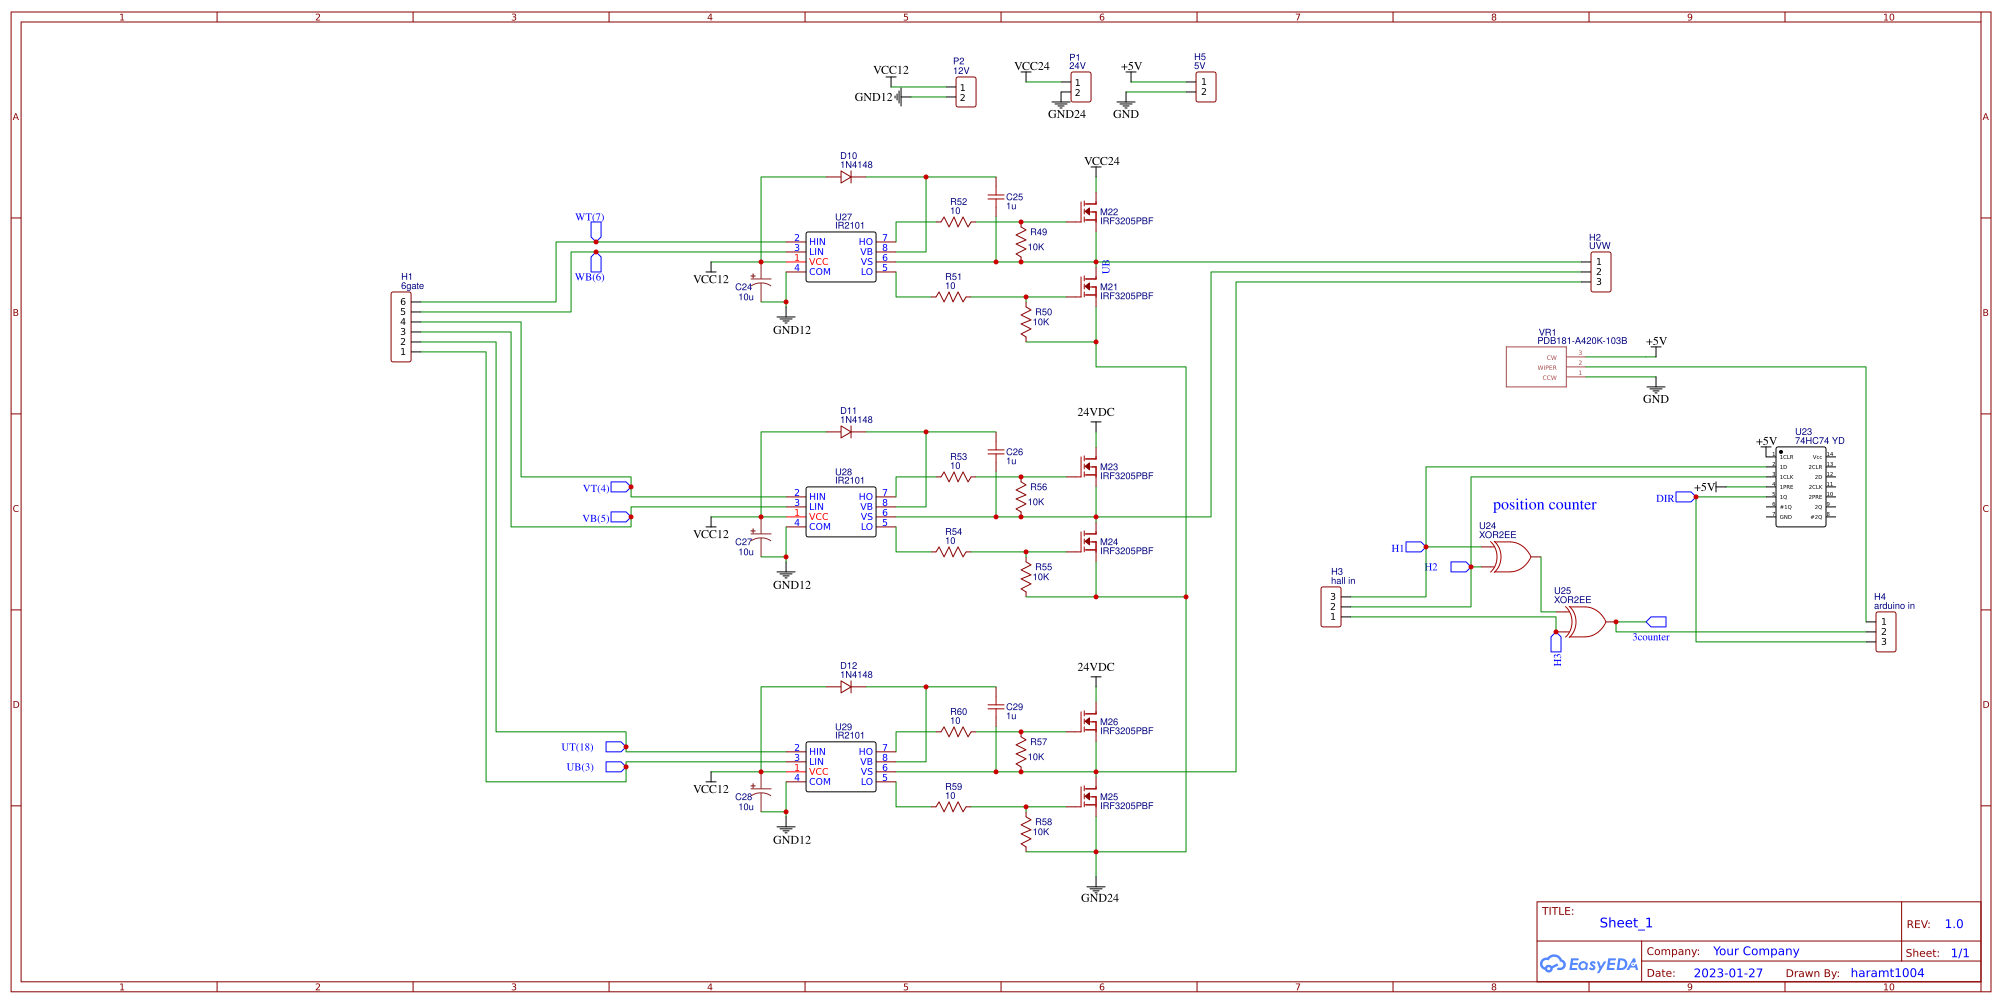Click the GND24 ground symbol near P1
Image resolution: width=2003 pixels, height=1003 pixels.
[x=1063, y=103]
